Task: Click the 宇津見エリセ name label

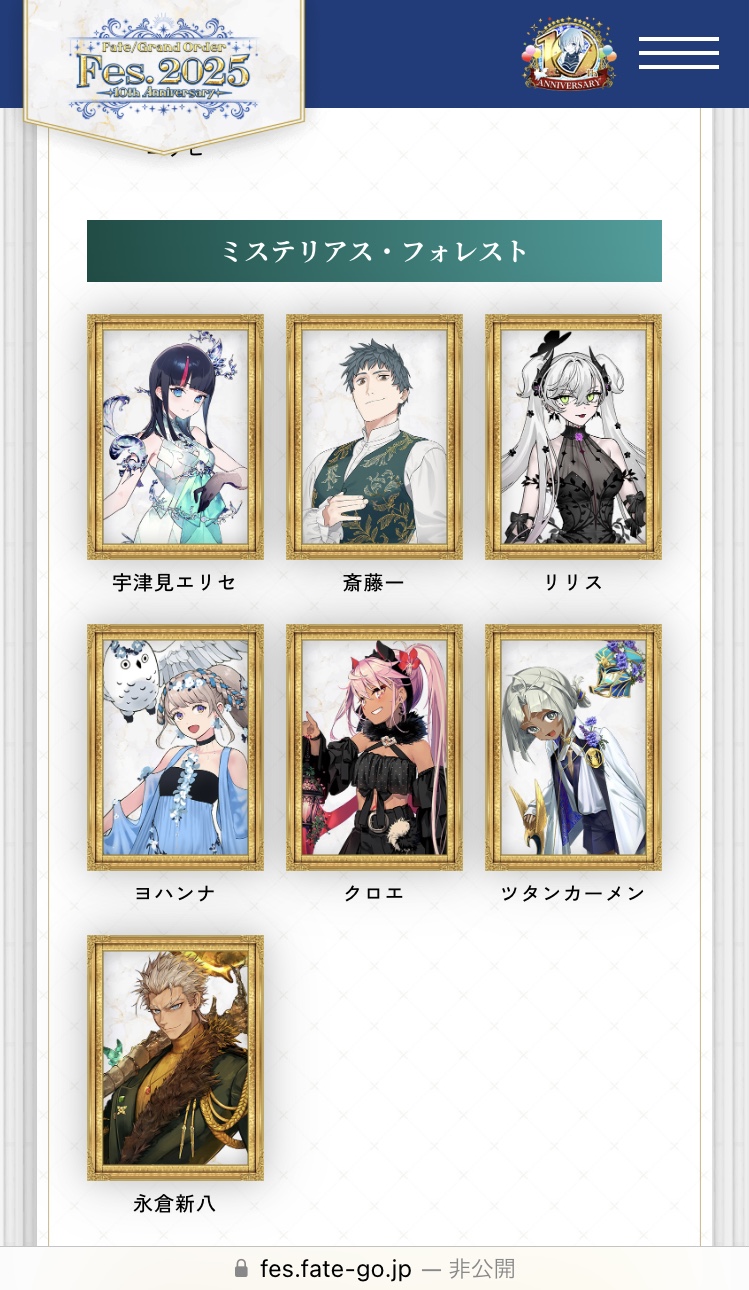Action: coord(175,583)
